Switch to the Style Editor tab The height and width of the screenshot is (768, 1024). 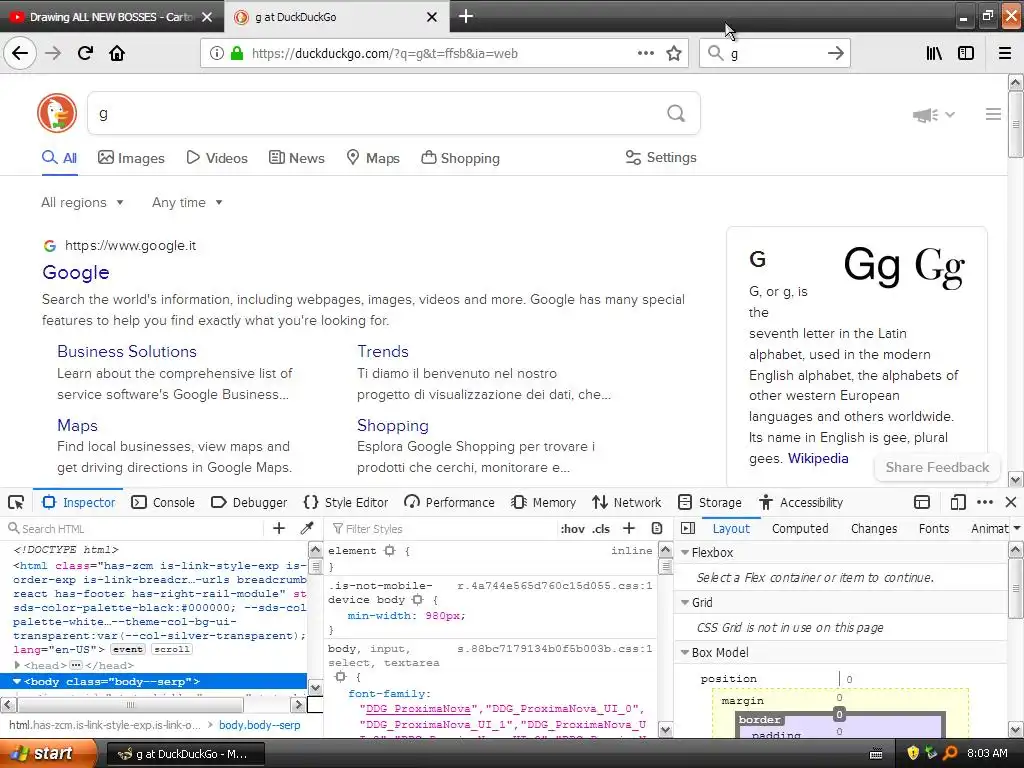click(345, 502)
